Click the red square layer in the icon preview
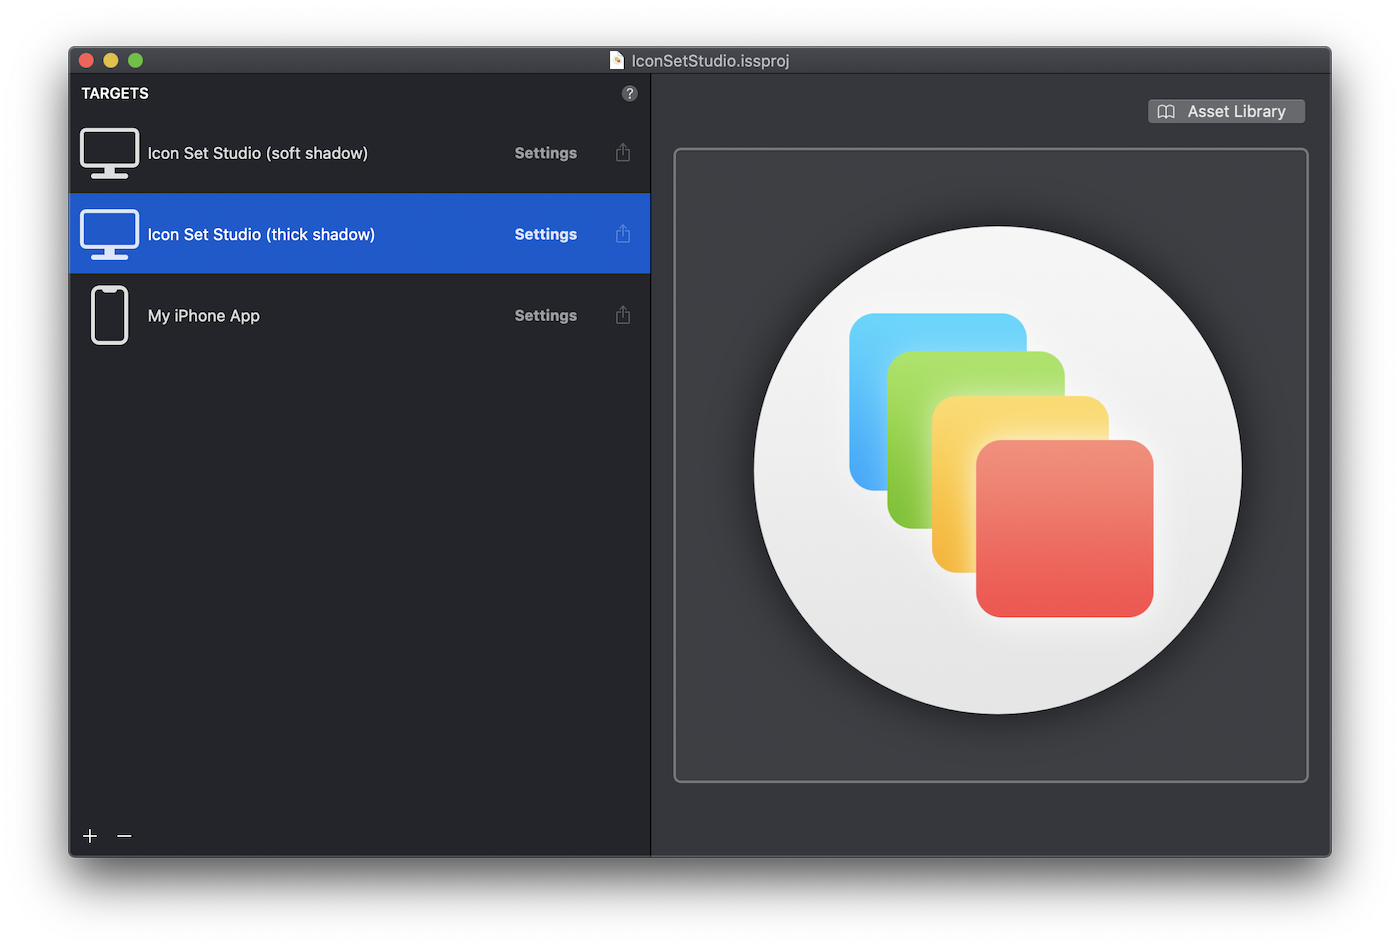Viewport: 1400px width, 948px height. tap(1065, 527)
